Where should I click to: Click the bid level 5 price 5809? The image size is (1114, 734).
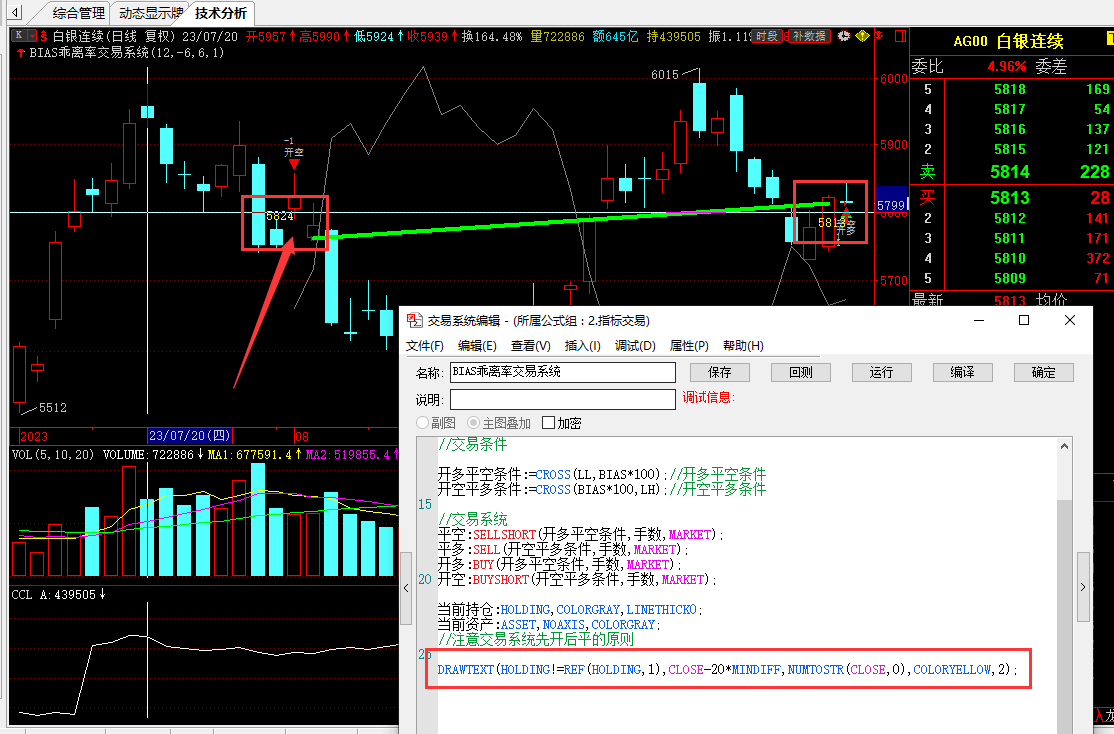[x=1010, y=278]
